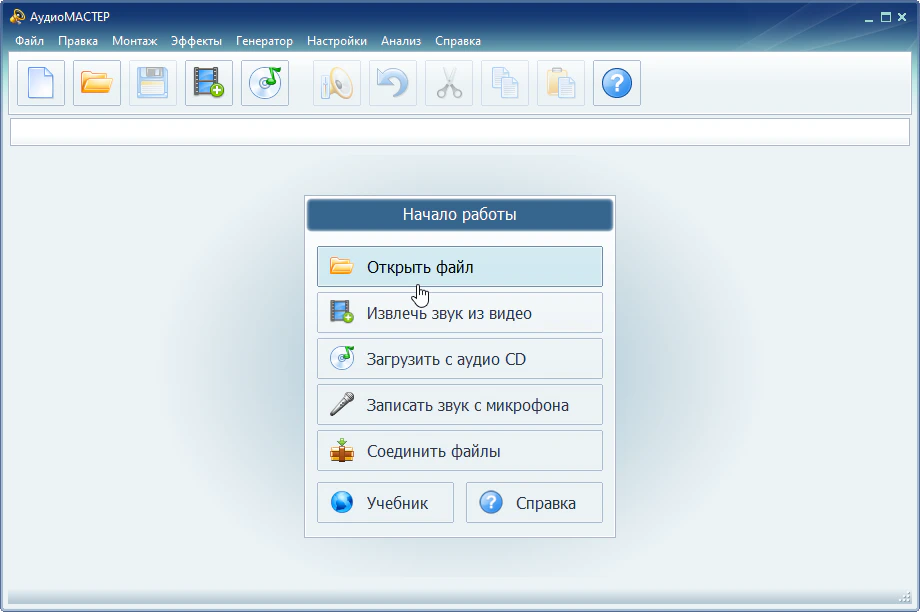
Task: Open the Эффекты menu
Action: coord(196,41)
